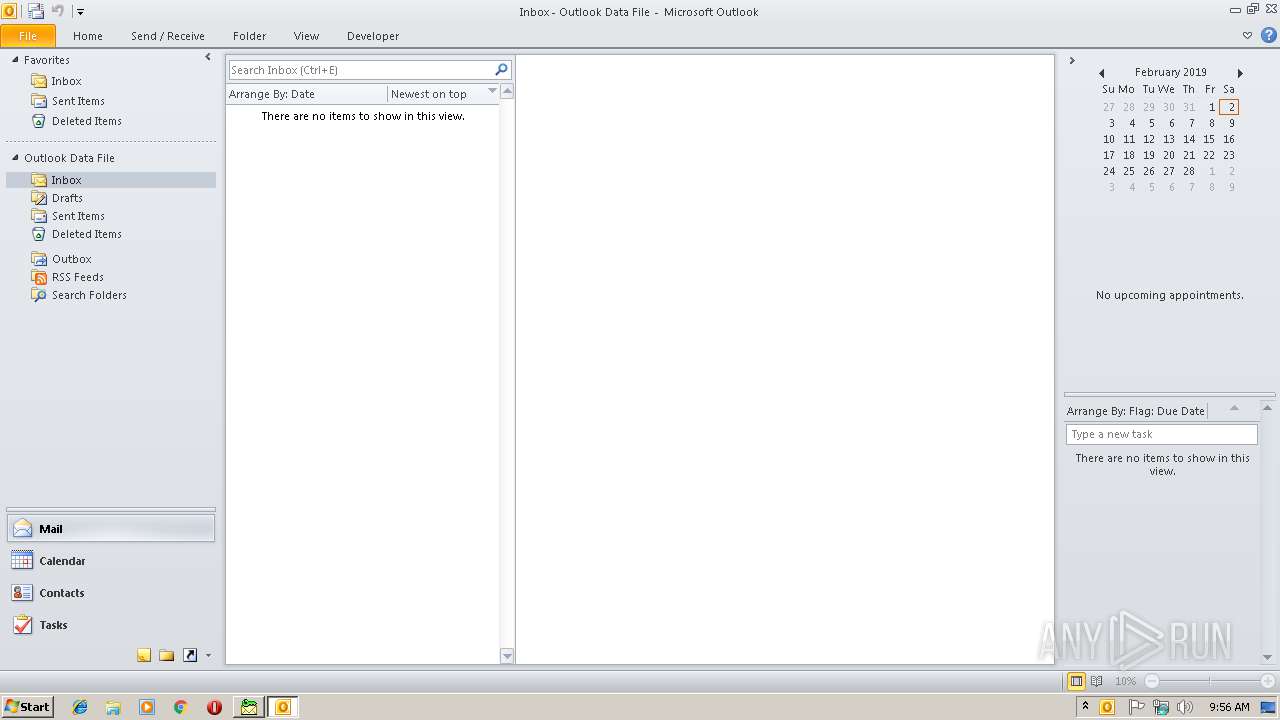
Task: Collapse the To-Do Bar with the arrow
Action: (x=1072, y=61)
